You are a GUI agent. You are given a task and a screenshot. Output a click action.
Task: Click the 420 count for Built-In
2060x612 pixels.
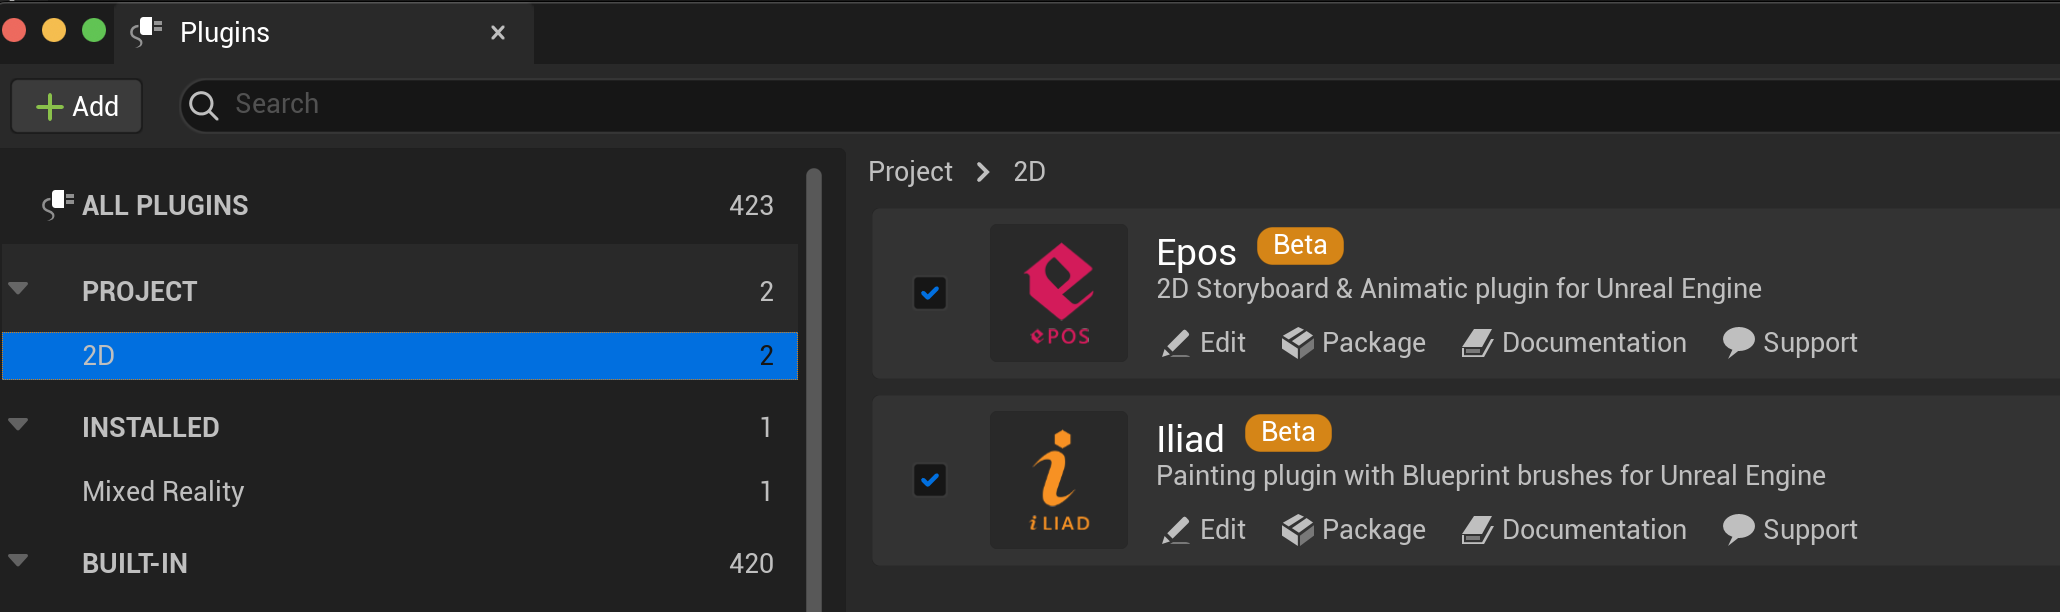coord(751,564)
